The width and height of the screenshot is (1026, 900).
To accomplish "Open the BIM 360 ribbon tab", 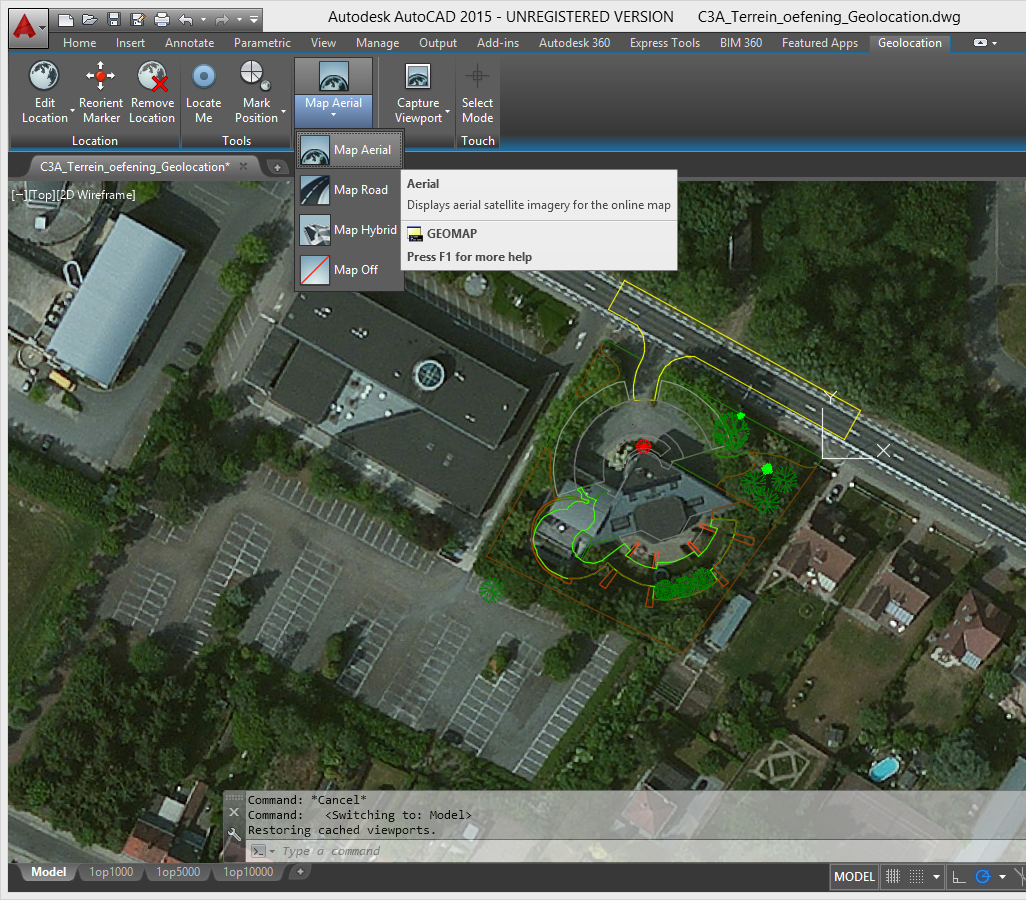I will point(741,43).
